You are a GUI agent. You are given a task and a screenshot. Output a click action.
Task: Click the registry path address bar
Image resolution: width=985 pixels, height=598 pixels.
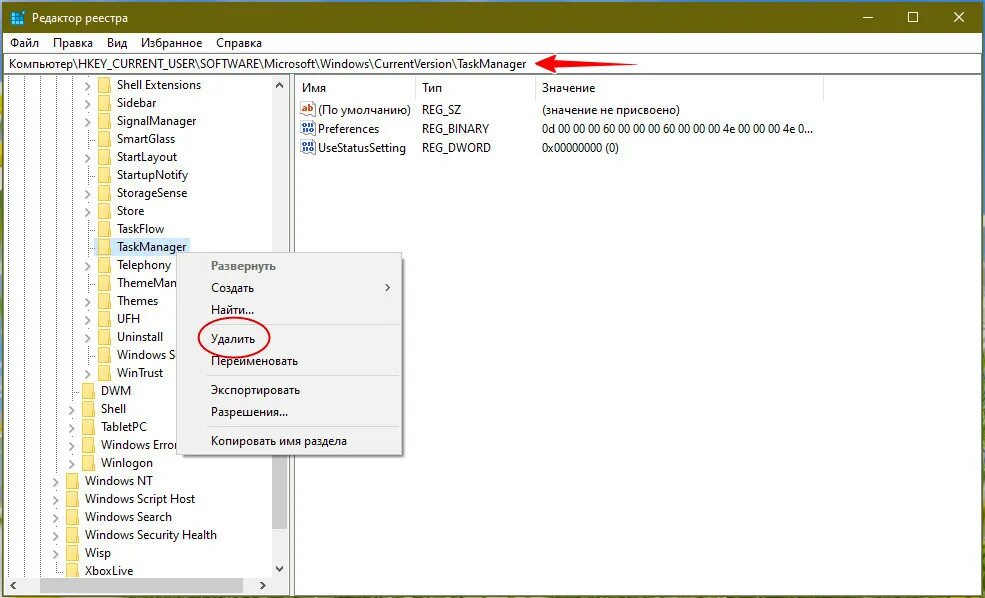492,64
